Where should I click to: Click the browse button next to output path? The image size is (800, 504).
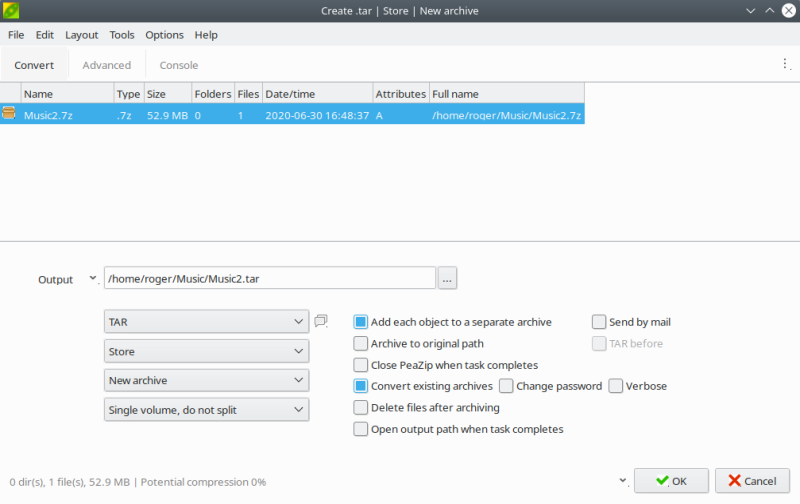point(447,280)
